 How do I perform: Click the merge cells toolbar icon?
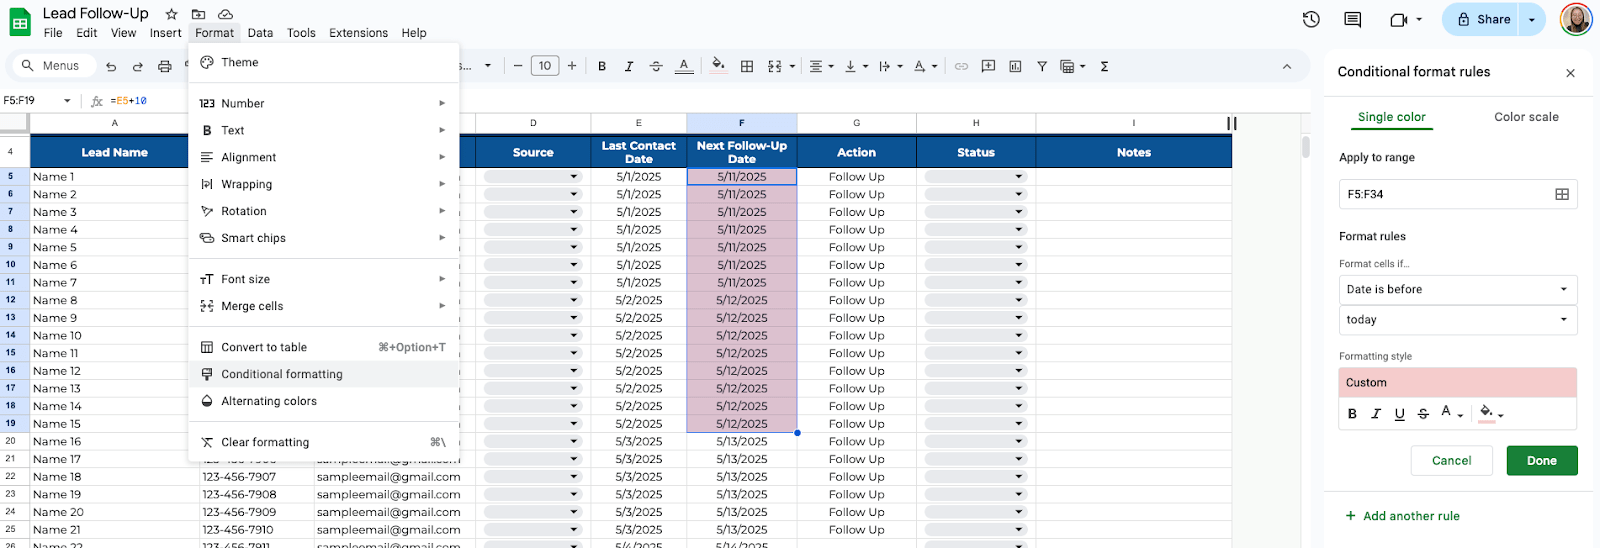point(775,66)
